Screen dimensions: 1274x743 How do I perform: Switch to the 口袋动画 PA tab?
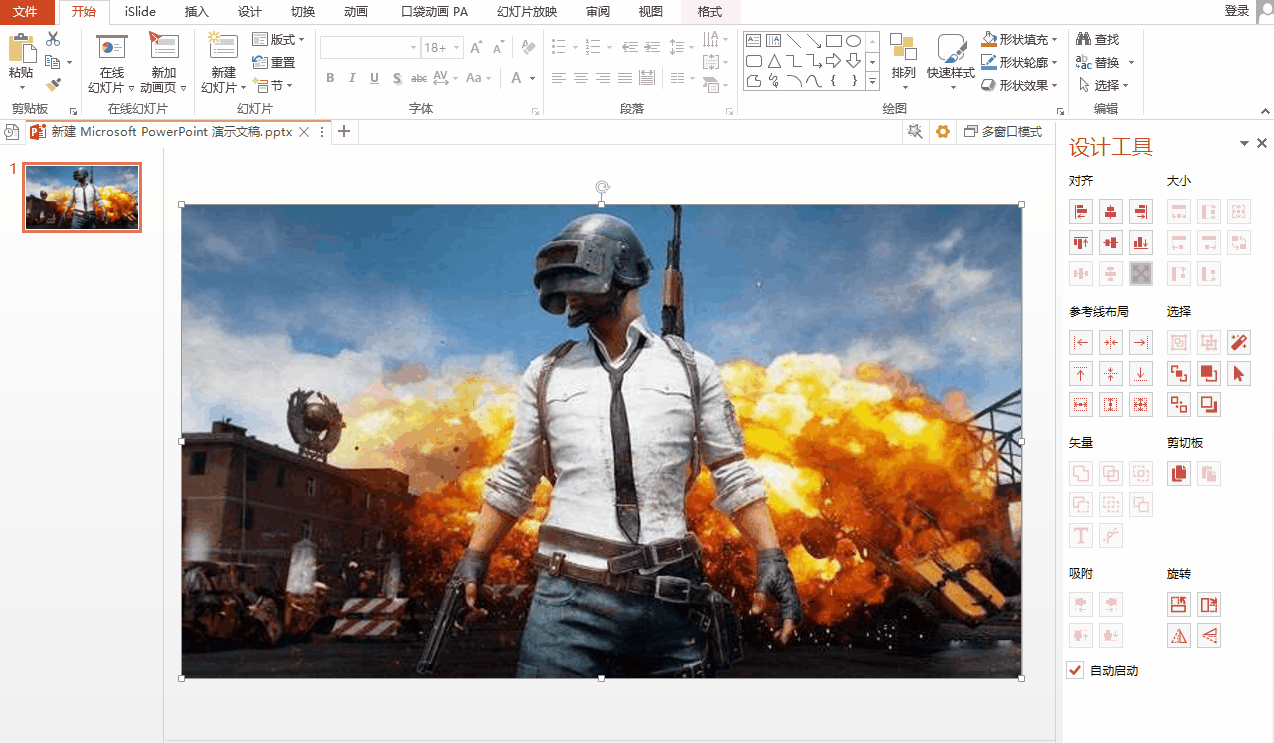click(x=434, y=11)
